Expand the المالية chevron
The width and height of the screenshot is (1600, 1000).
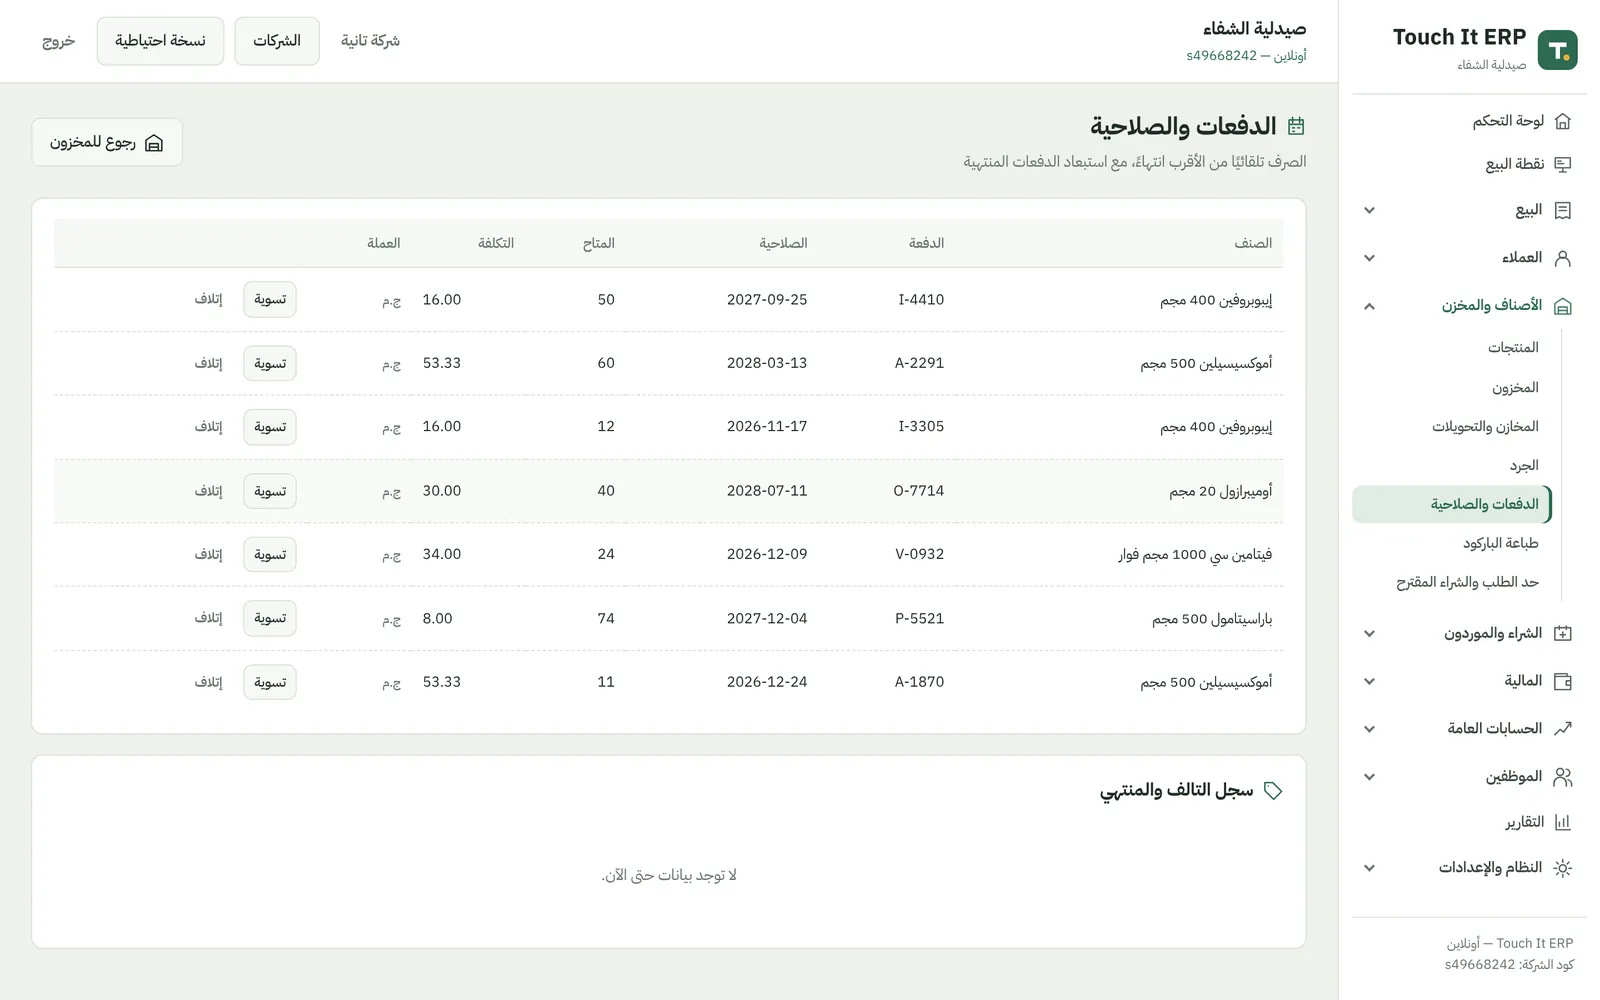1370,681
